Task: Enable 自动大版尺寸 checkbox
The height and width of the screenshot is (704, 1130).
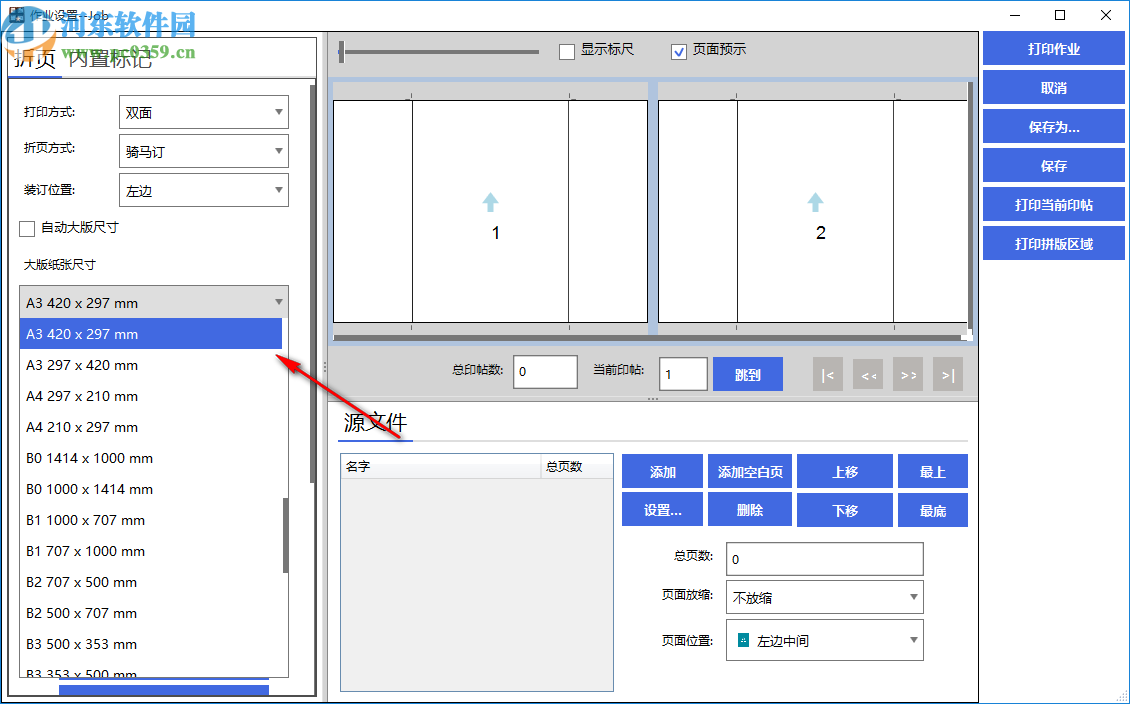Action: [x=27, y=228]
